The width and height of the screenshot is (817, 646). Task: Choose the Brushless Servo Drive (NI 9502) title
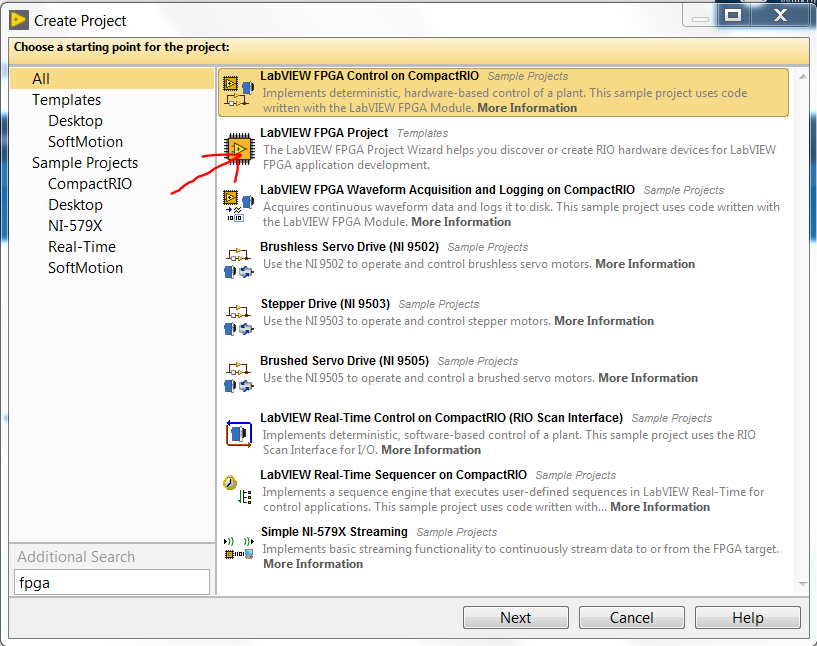click(x=350, y=246)
